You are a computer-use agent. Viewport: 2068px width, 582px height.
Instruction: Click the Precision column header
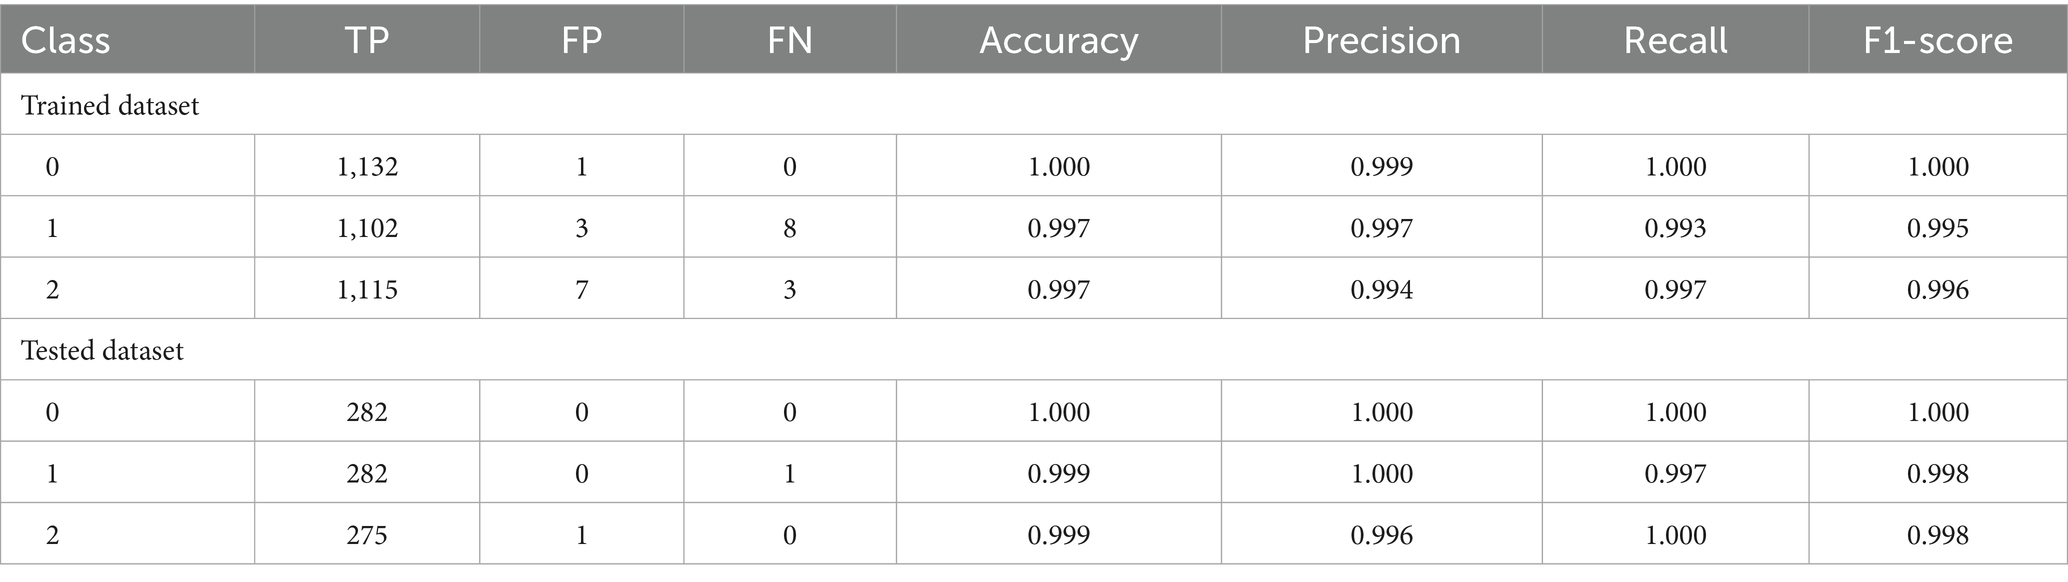click(x=1381, y=40)
